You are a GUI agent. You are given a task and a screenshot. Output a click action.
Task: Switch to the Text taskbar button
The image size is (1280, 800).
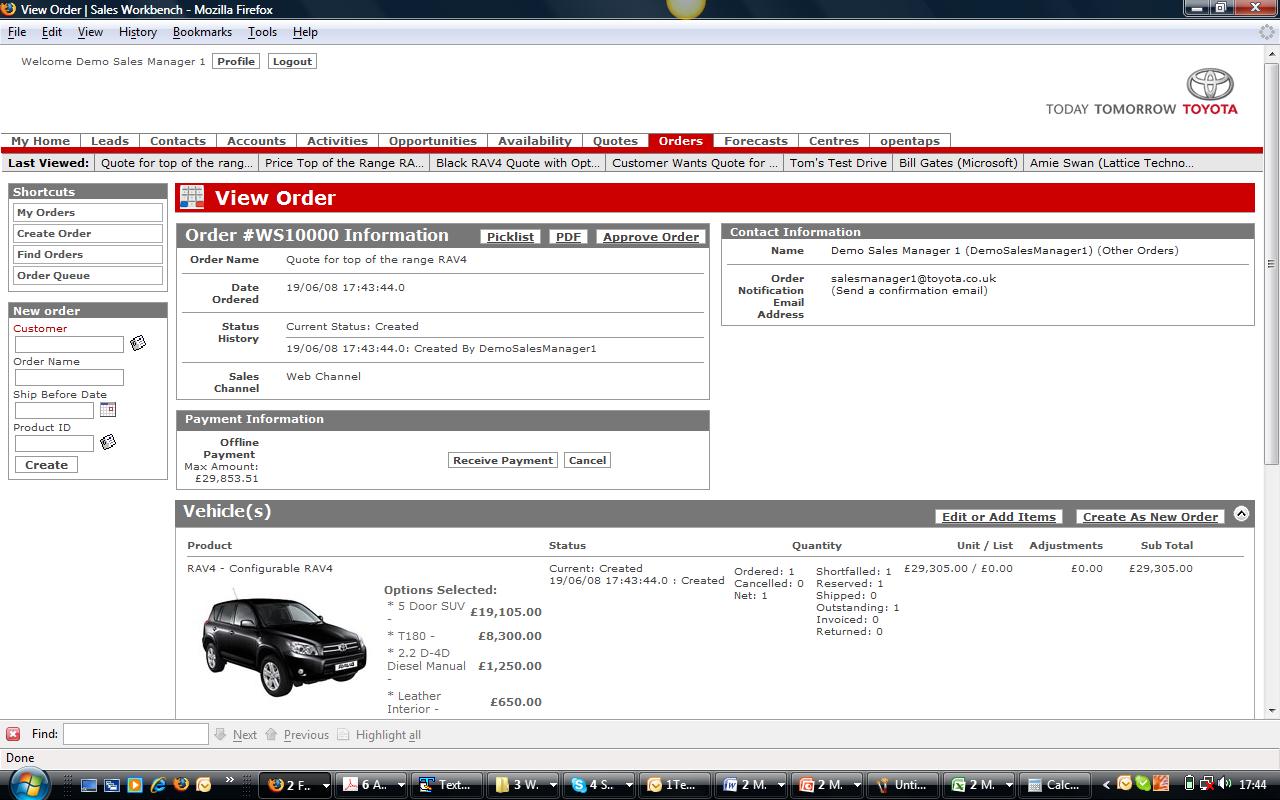[x=447, y=785]
